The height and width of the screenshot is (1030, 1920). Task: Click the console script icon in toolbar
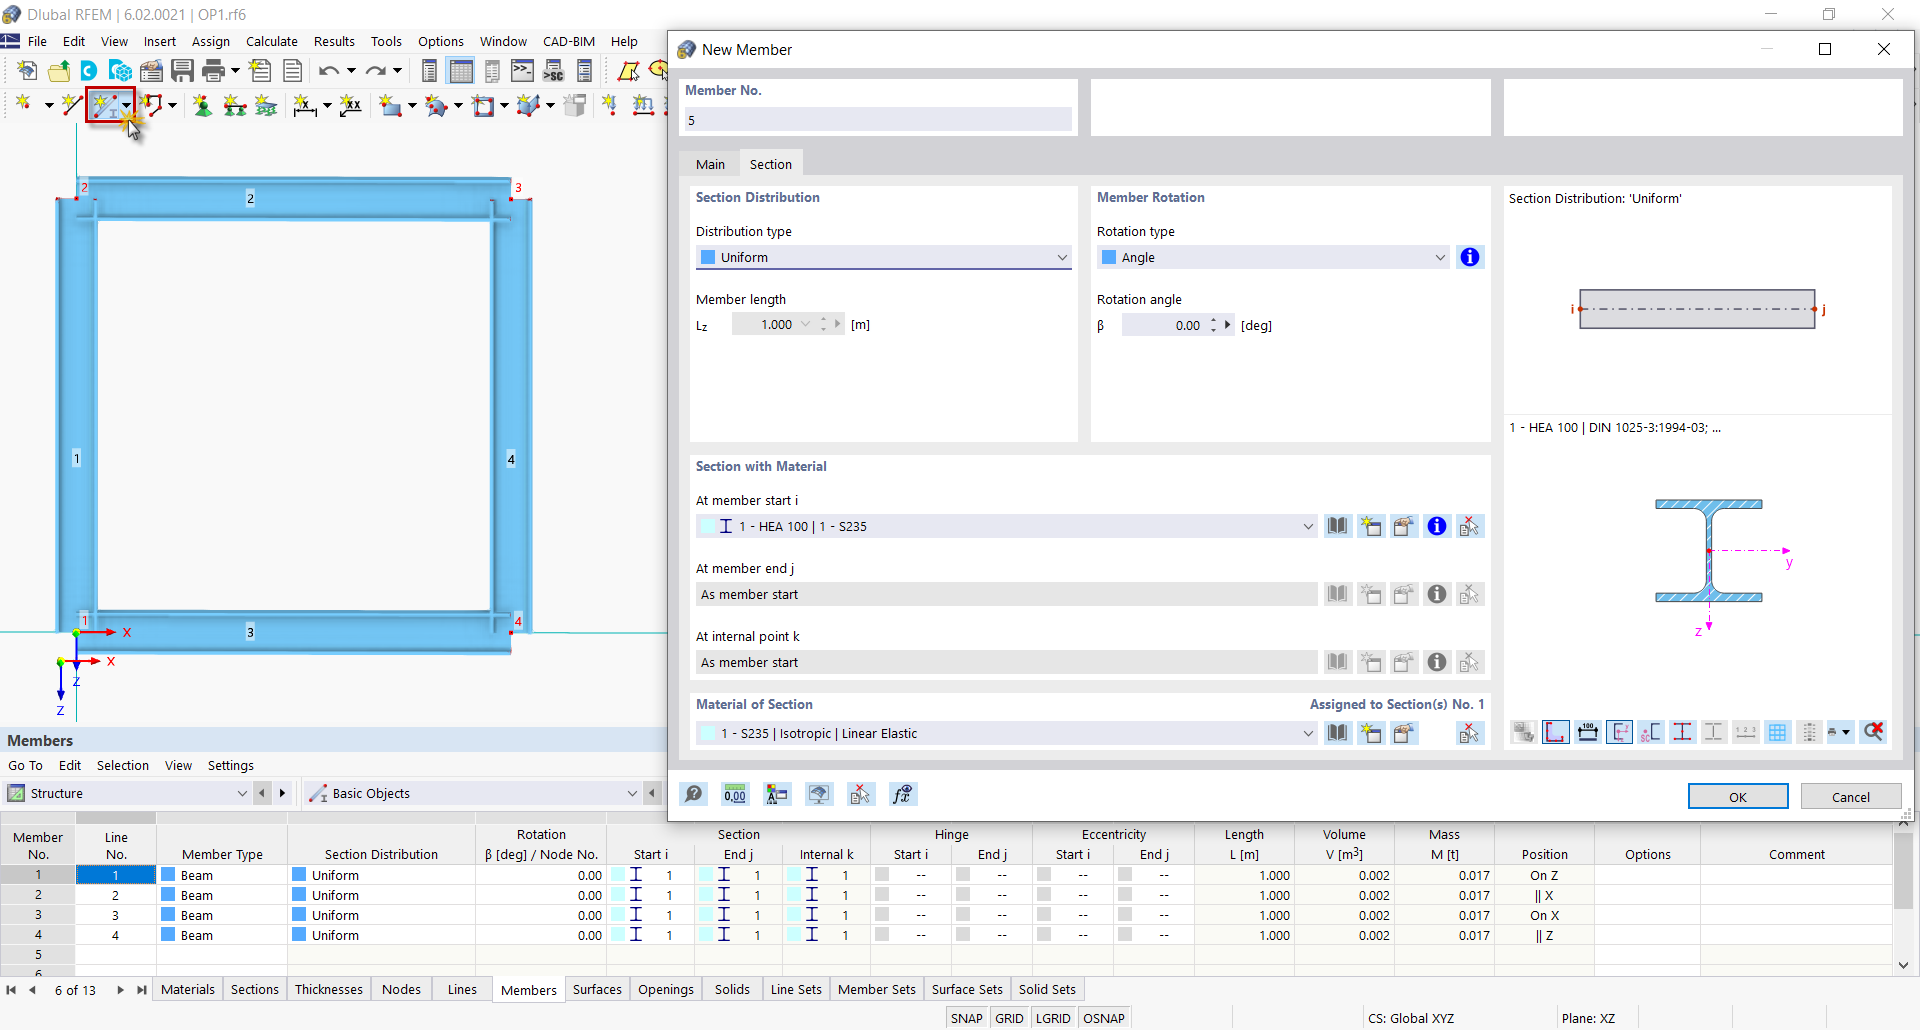click(522, 70)
